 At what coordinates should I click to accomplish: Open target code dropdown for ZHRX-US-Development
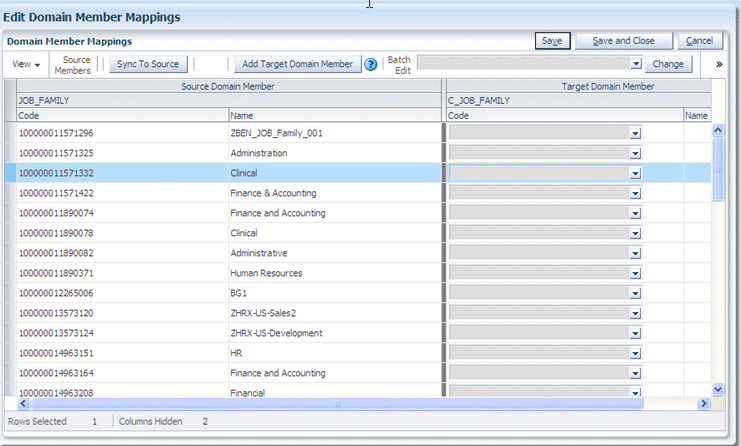pyautogui.click(x=635, y=334)
